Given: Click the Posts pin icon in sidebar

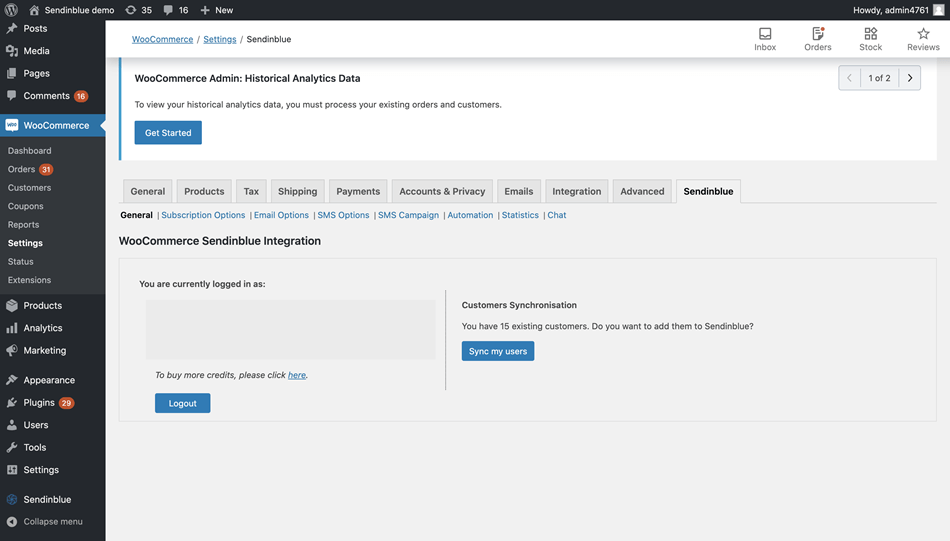Looking at the screenshot, I should click(12, 28).
